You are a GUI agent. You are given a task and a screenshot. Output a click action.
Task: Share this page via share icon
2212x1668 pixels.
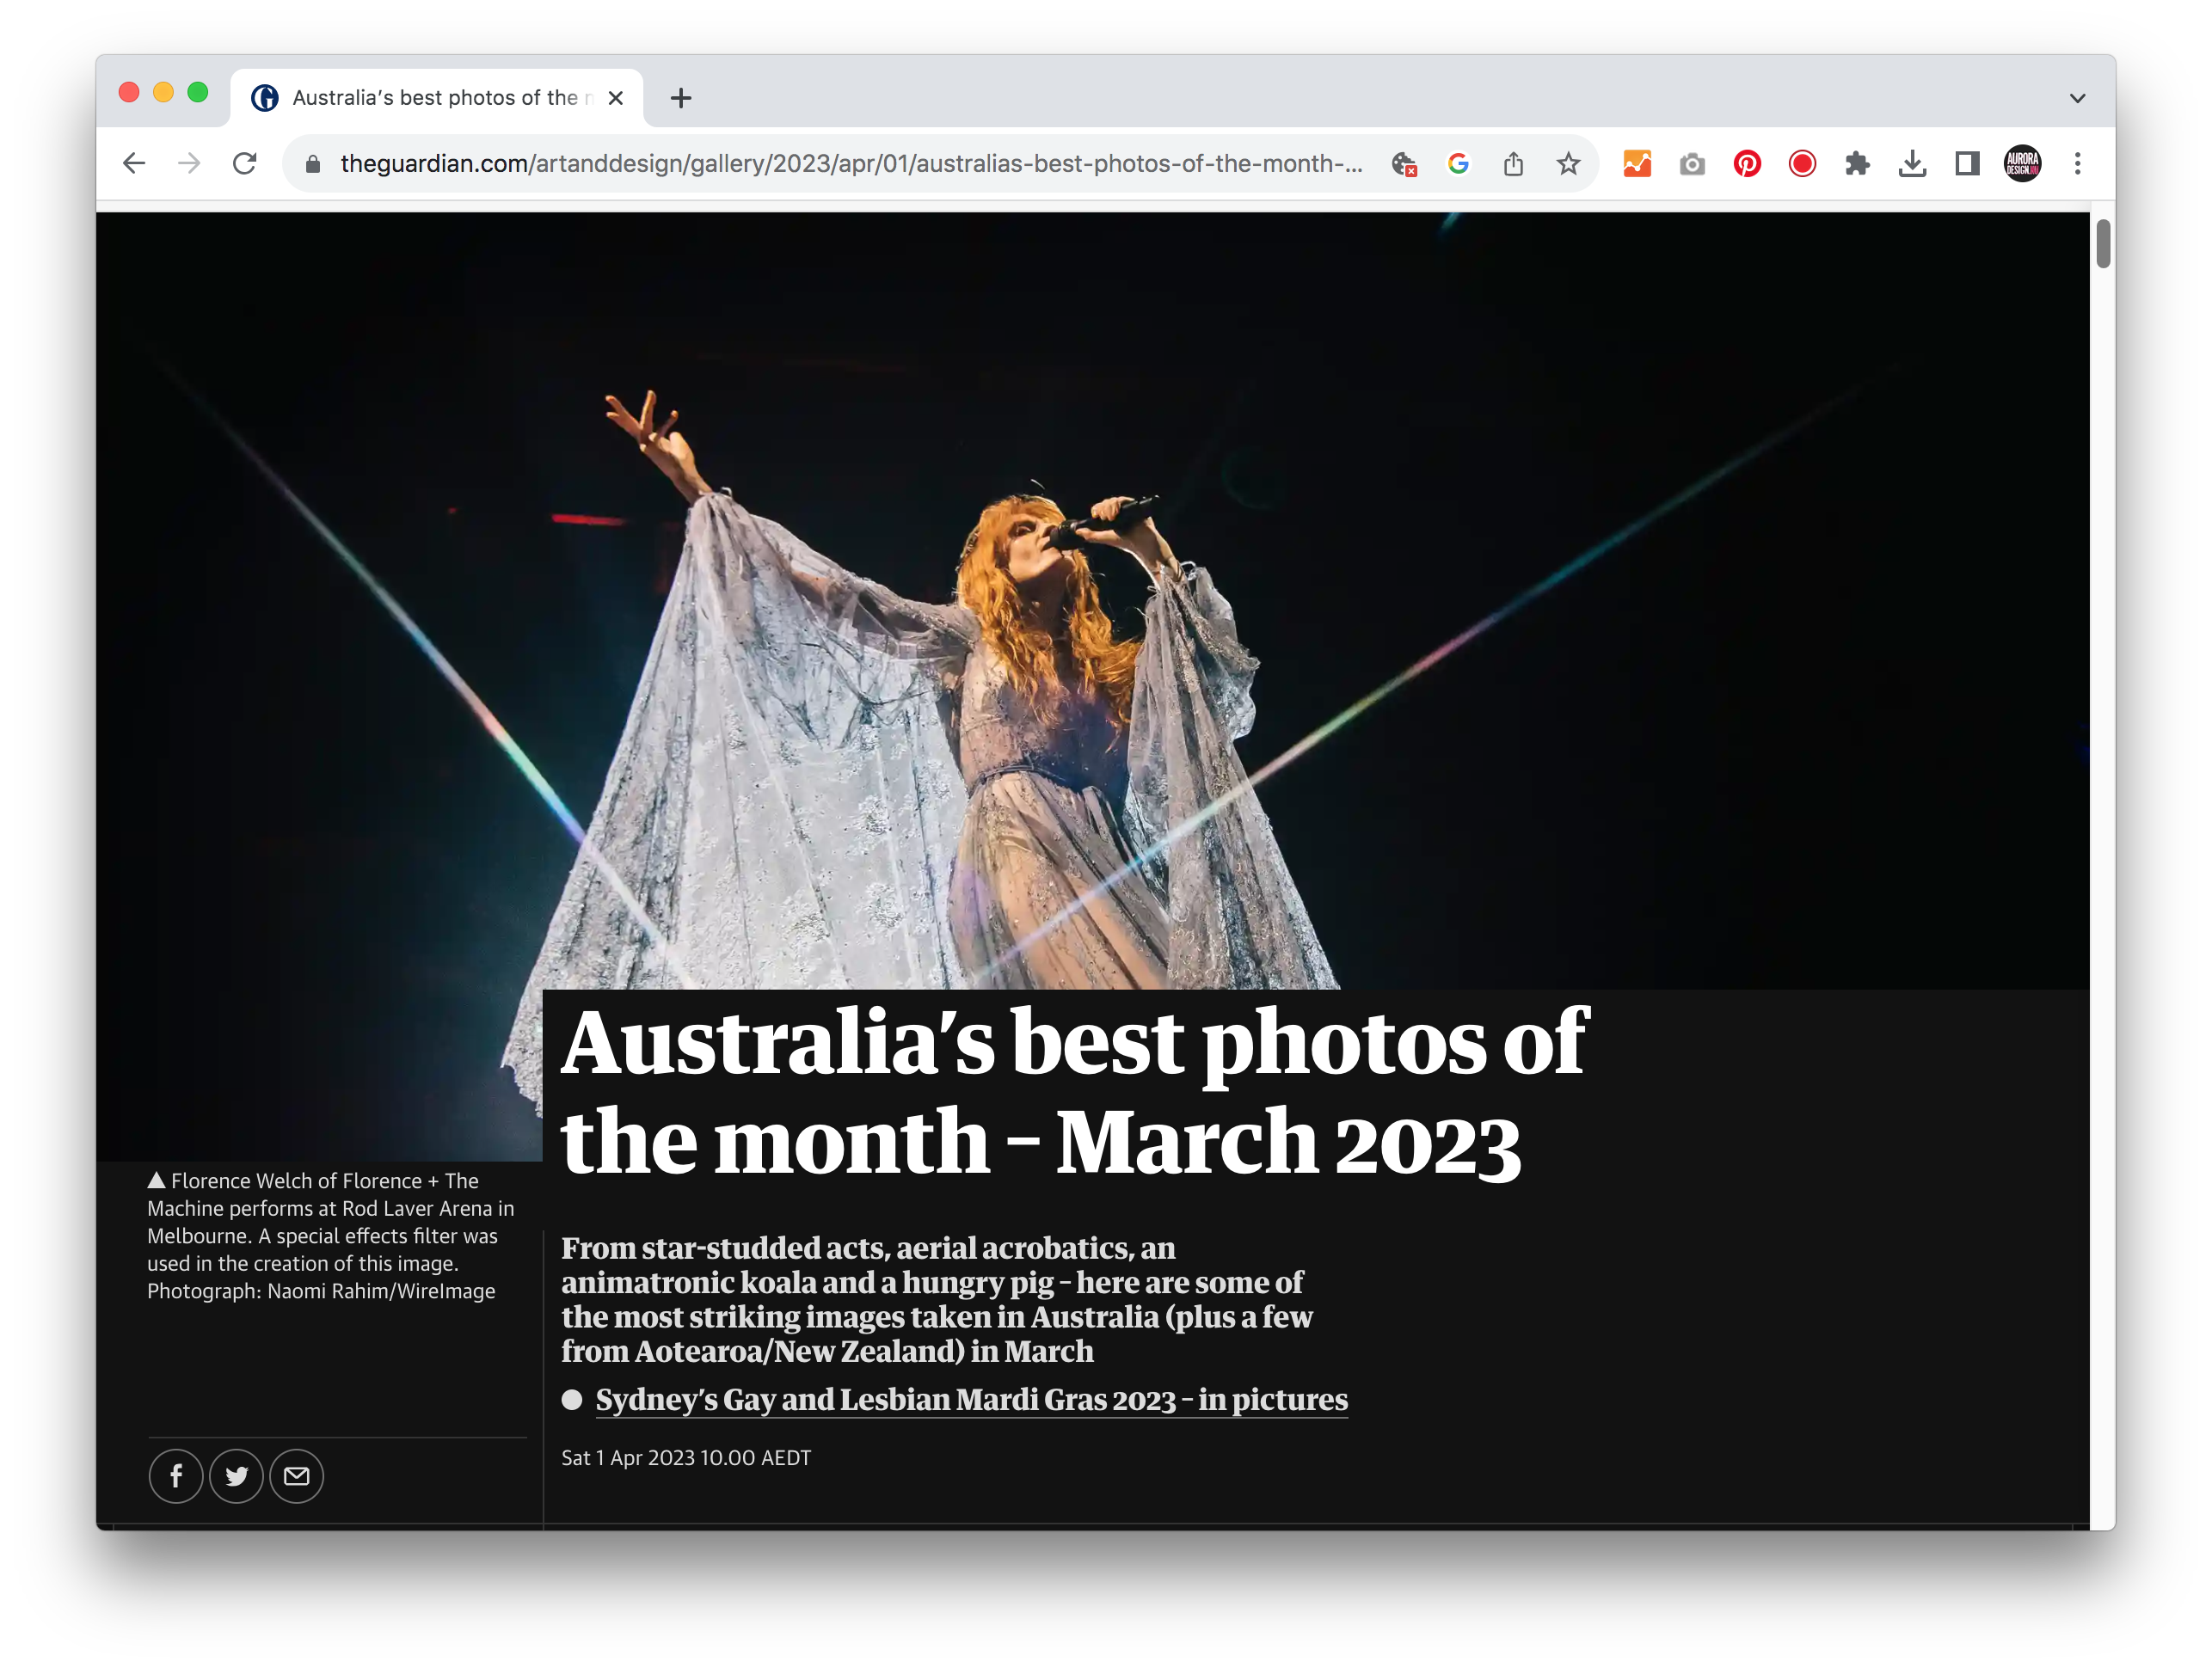click(1514, 164)
